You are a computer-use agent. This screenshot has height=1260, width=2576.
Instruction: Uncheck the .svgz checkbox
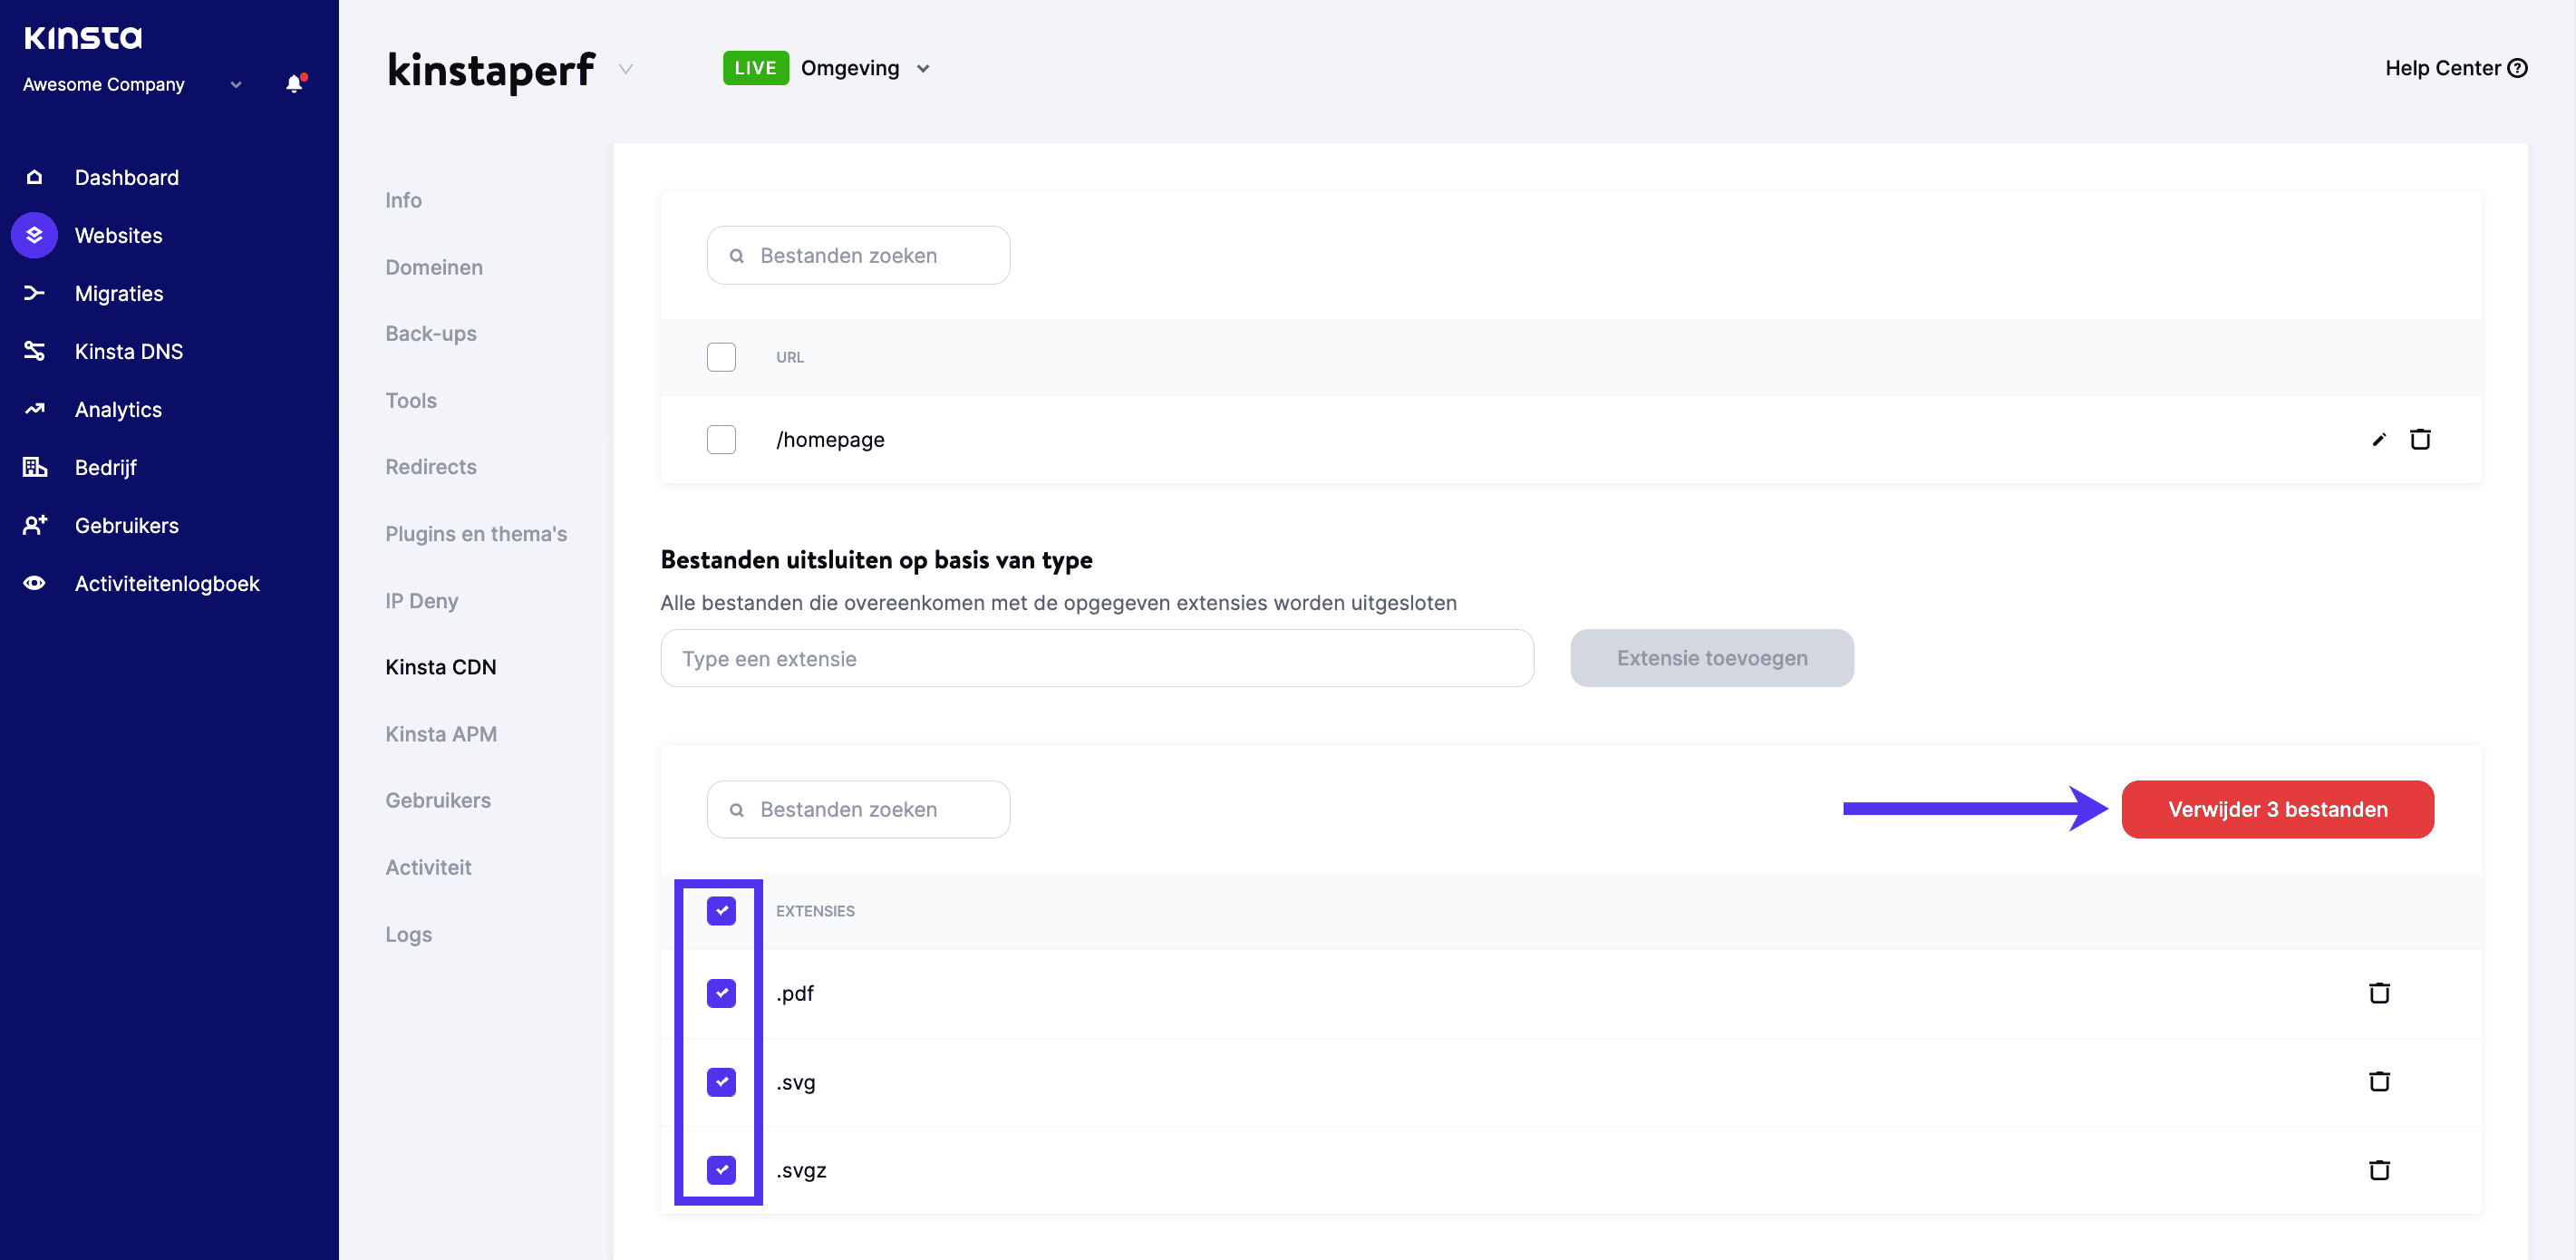[x=721, y=1170]
